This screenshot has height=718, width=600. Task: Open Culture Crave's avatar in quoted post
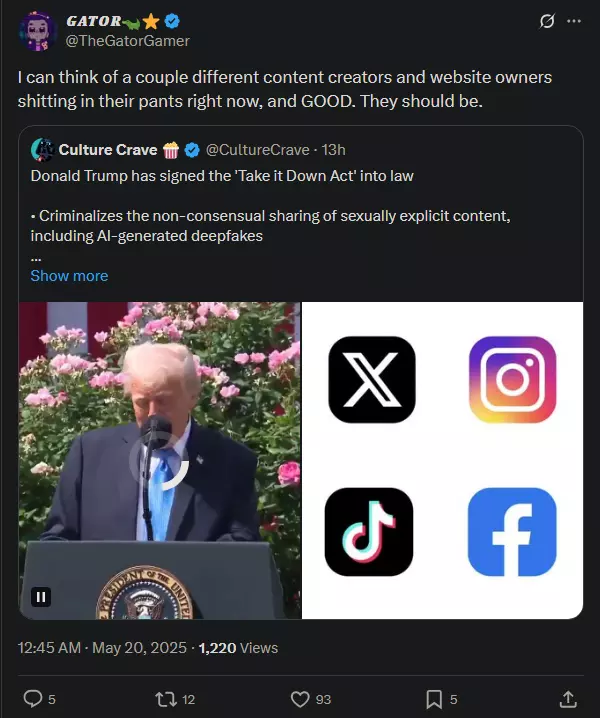point(43,150)
